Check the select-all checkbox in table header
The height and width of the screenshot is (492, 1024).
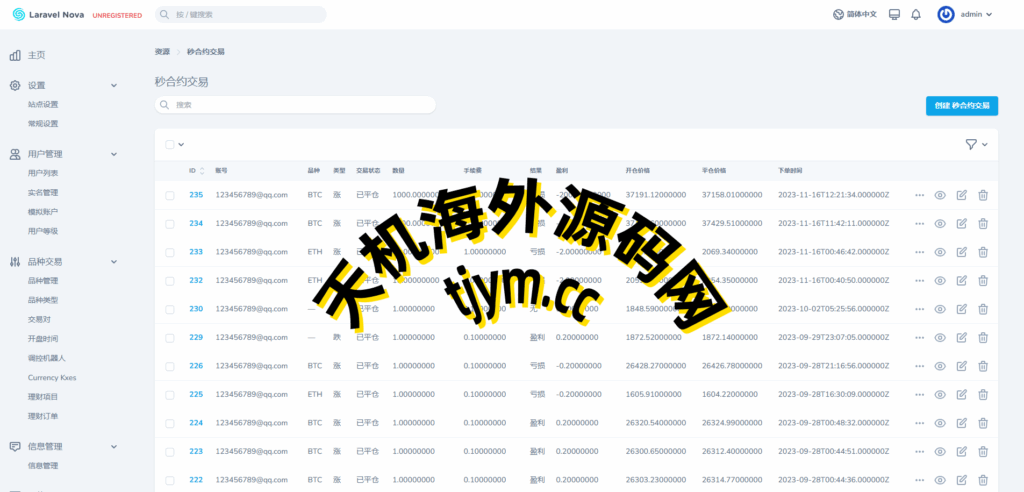(x=170, y=144)
